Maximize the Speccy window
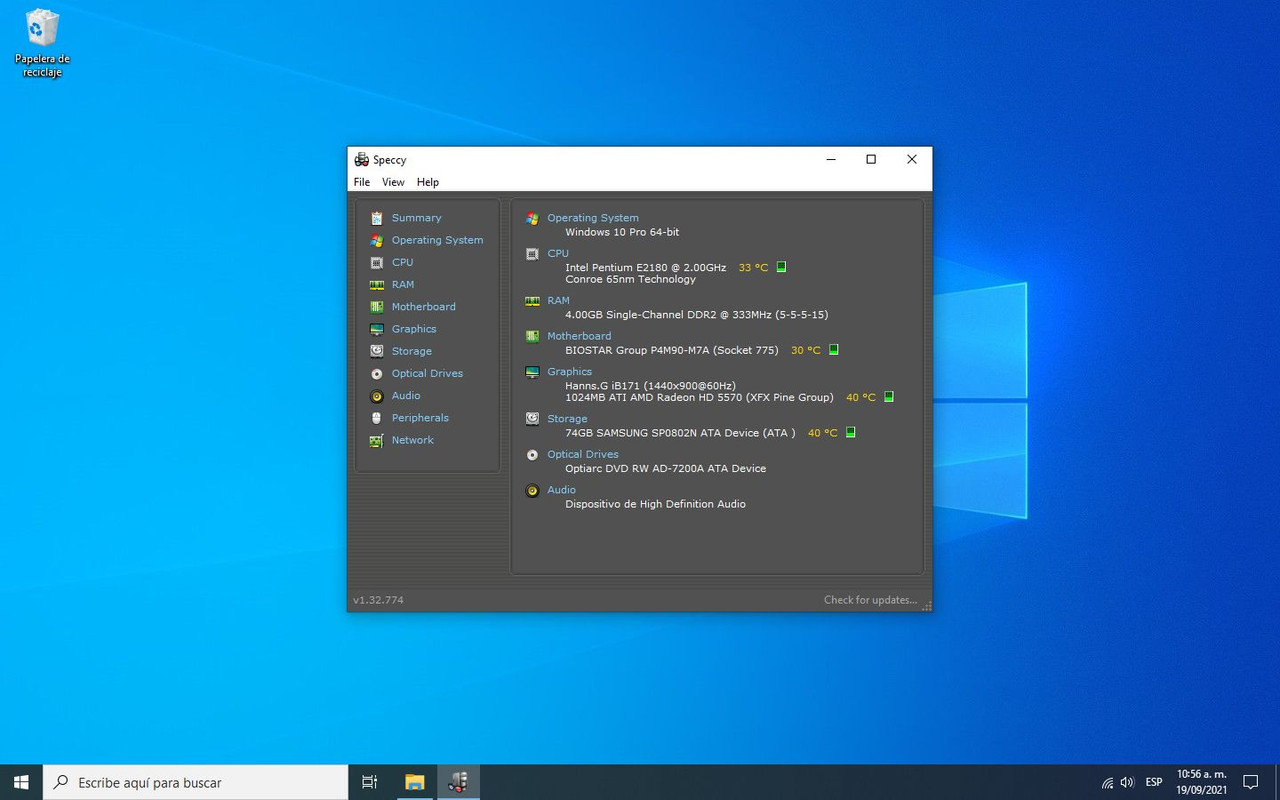The width and height of the screenshot is (1280, 800). (x=871, y=159)
